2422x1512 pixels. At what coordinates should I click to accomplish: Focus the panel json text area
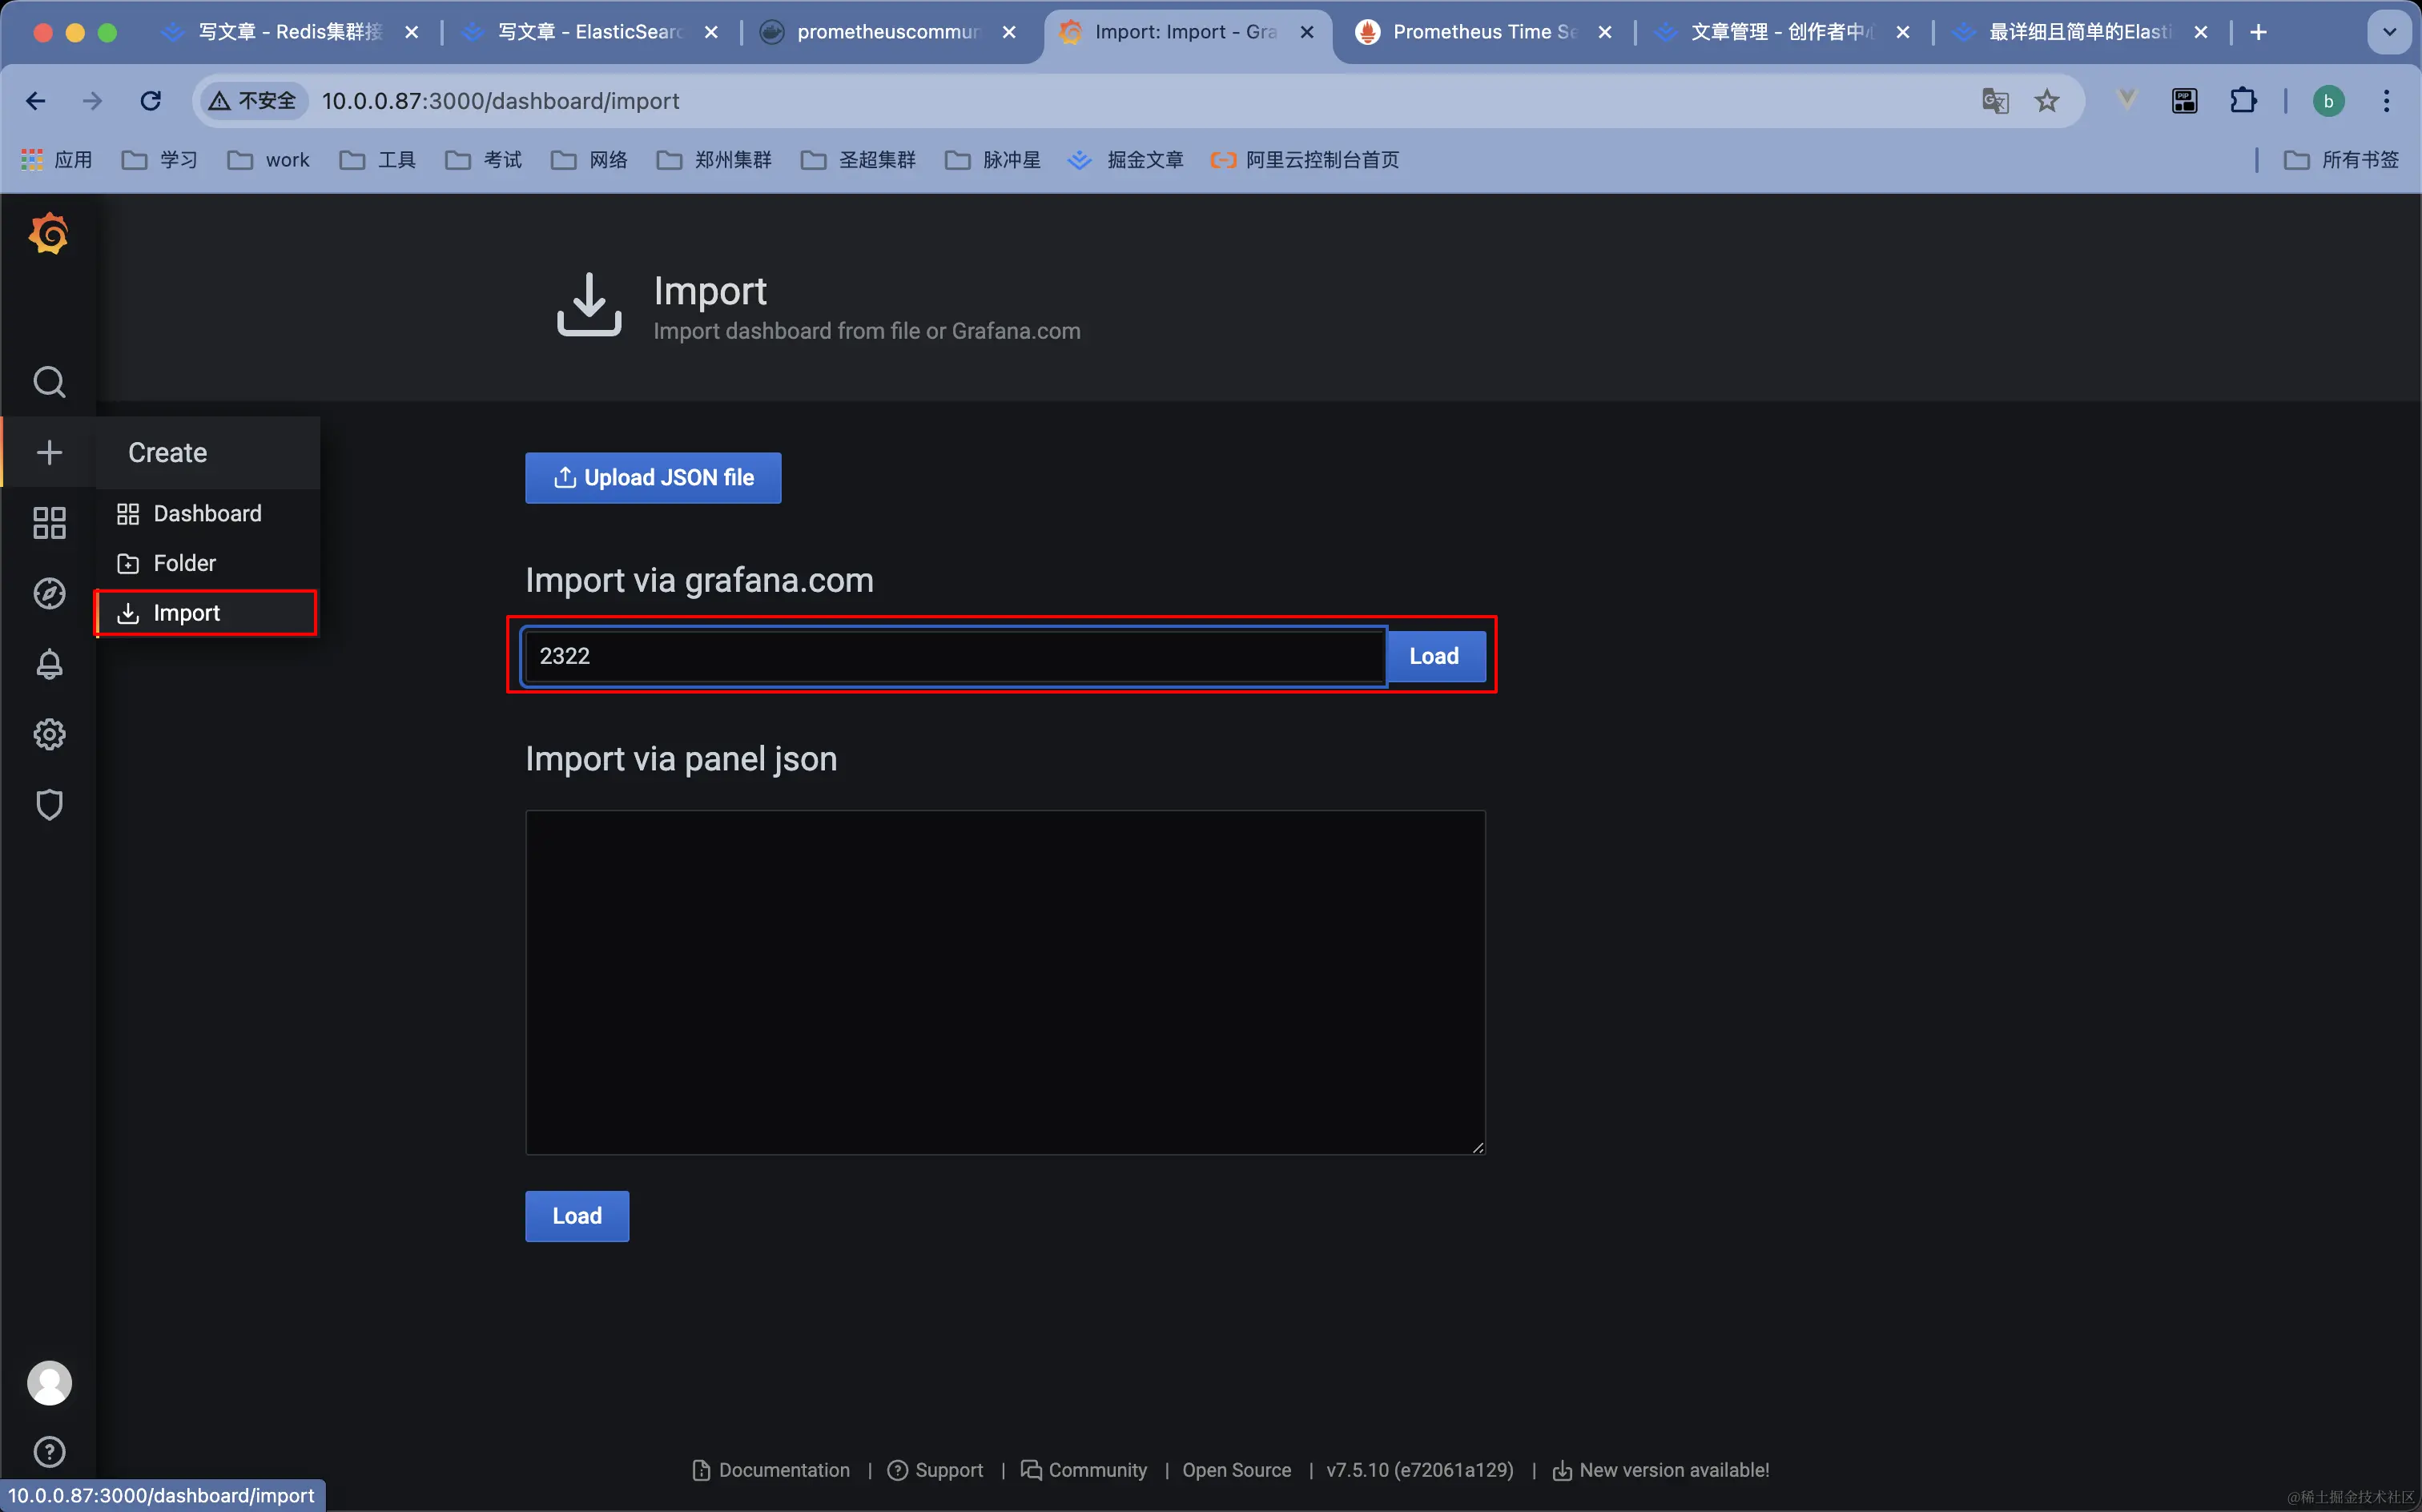point(1005,982)
